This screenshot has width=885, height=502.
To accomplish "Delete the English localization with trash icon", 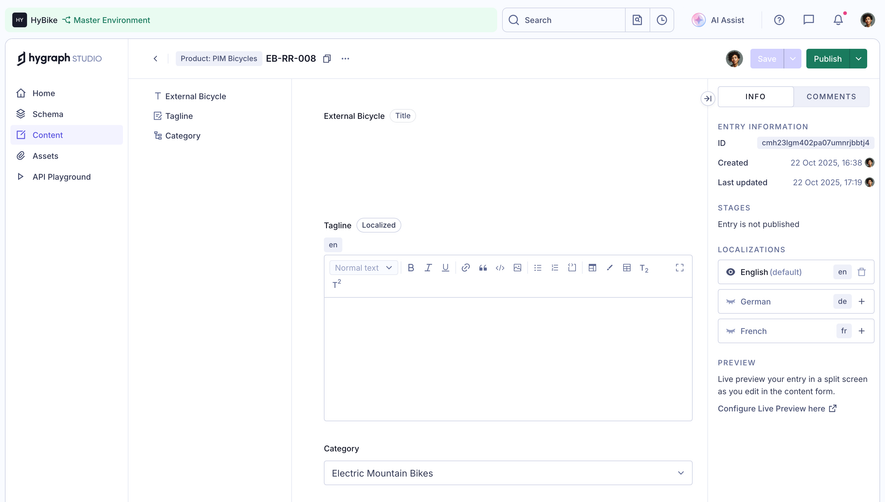I will (x=861, y=272).
